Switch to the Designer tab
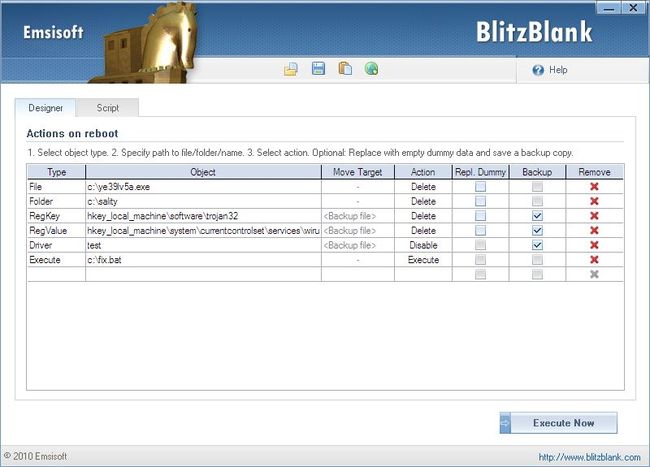 (46, 108)
